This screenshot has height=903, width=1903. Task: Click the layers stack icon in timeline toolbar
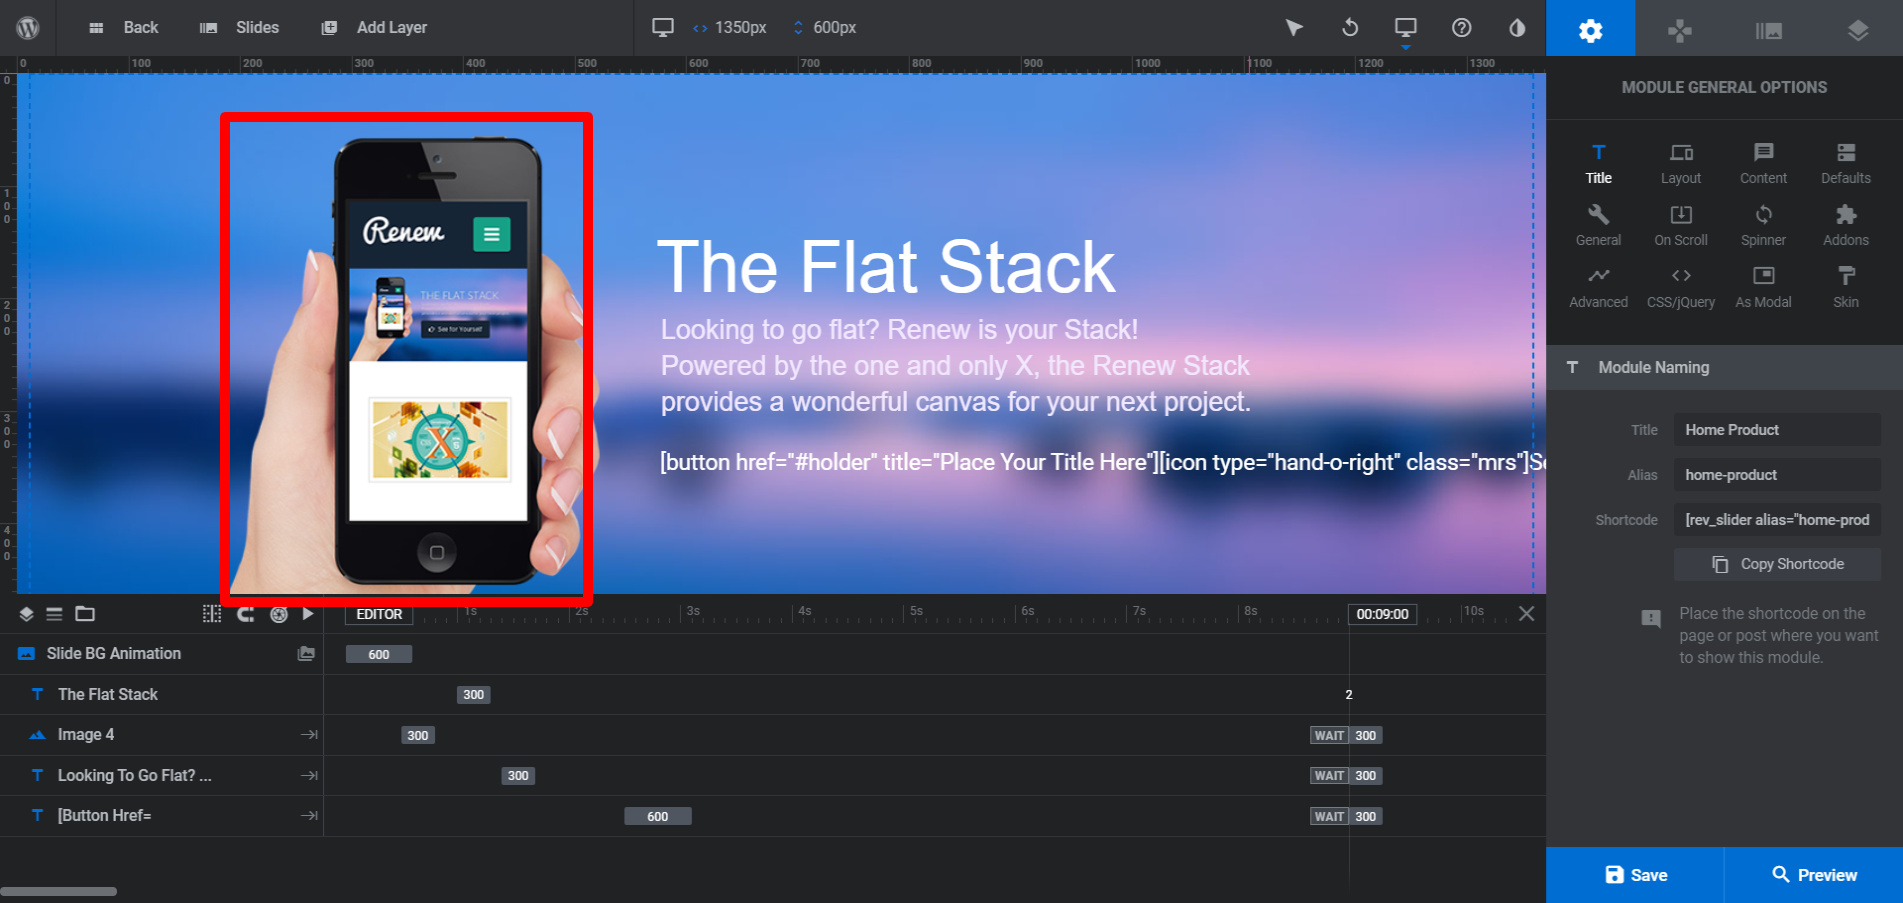tap(27, 614)
